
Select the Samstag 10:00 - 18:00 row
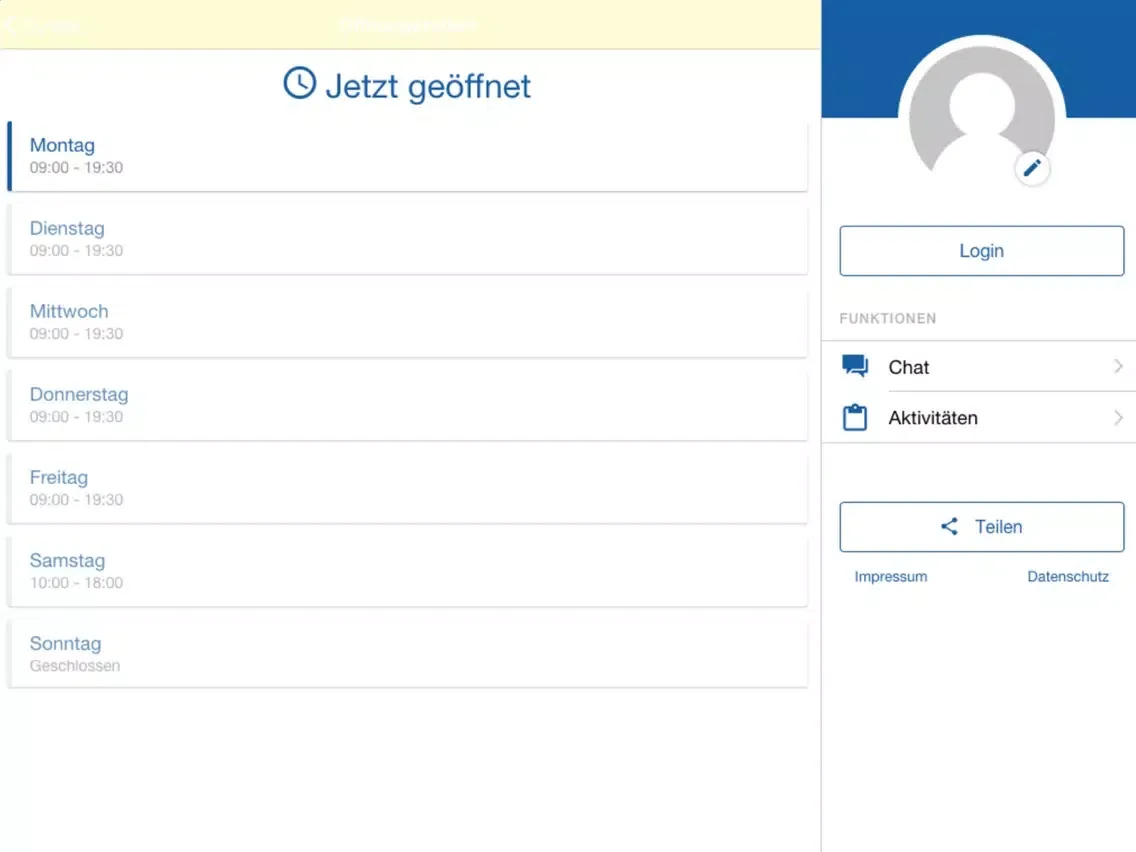(407, 571)
